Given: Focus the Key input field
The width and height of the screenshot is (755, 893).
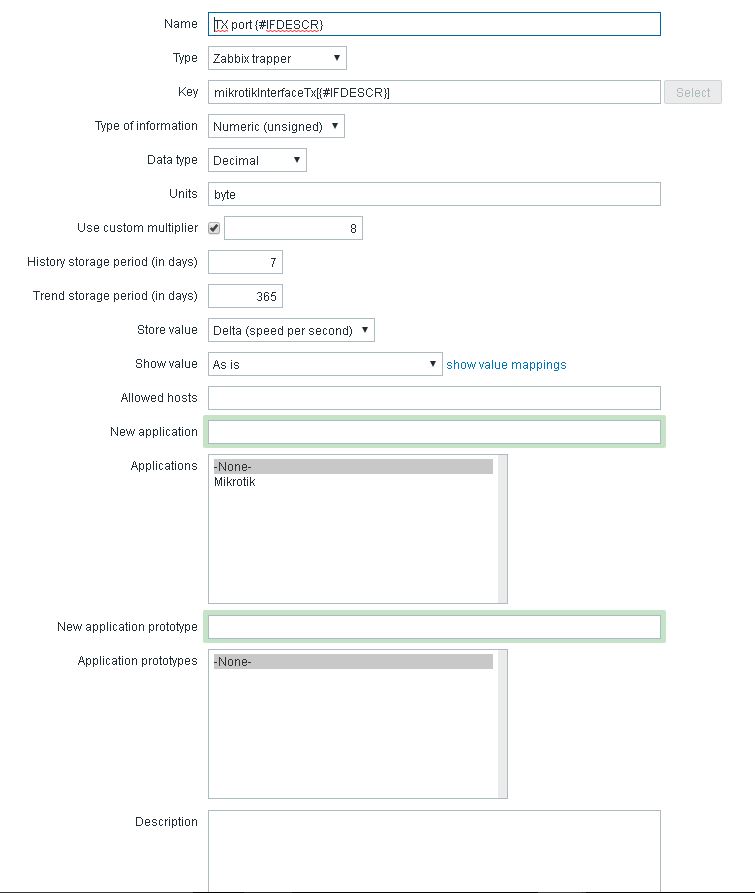Looking at the screenshot, I should 434,93.
